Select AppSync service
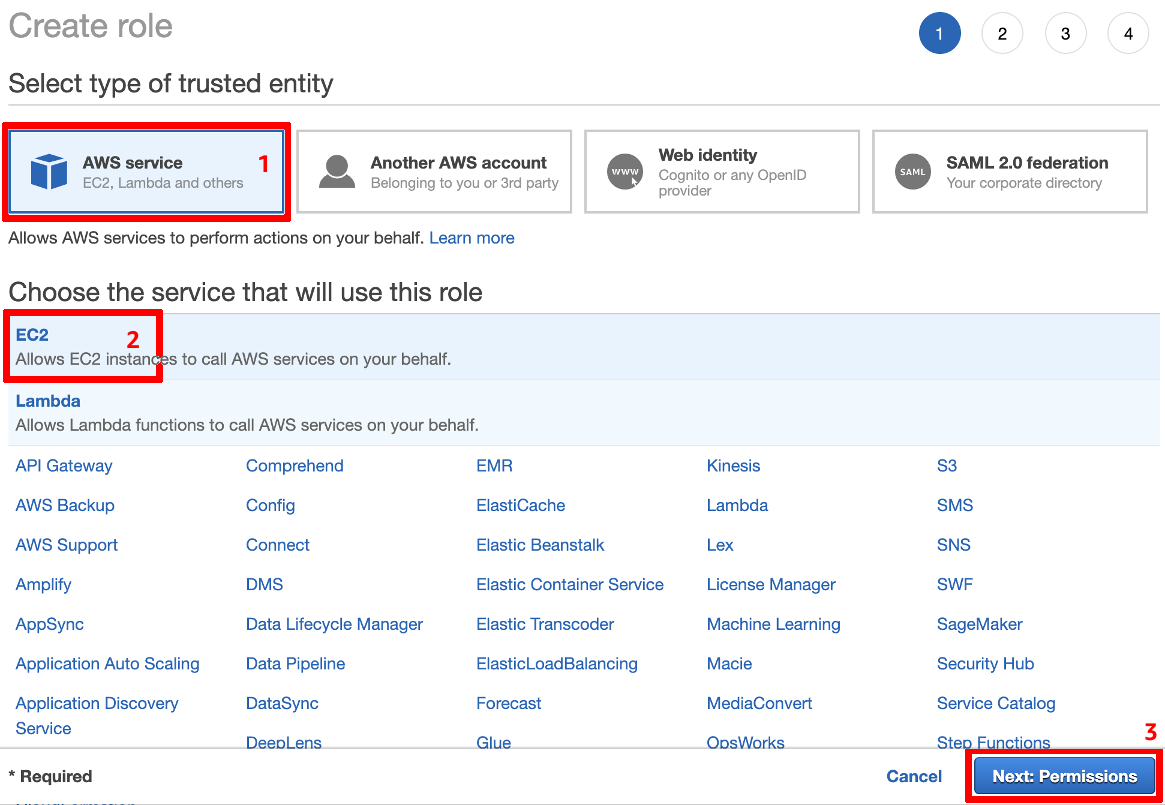The image size is (1165, 805). (x=50, y=624)
